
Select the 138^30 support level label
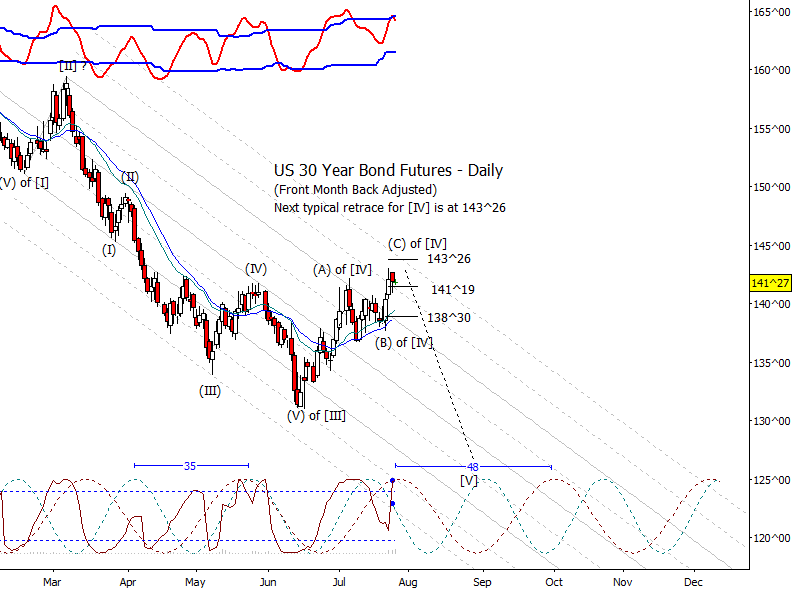coord(449,318)
